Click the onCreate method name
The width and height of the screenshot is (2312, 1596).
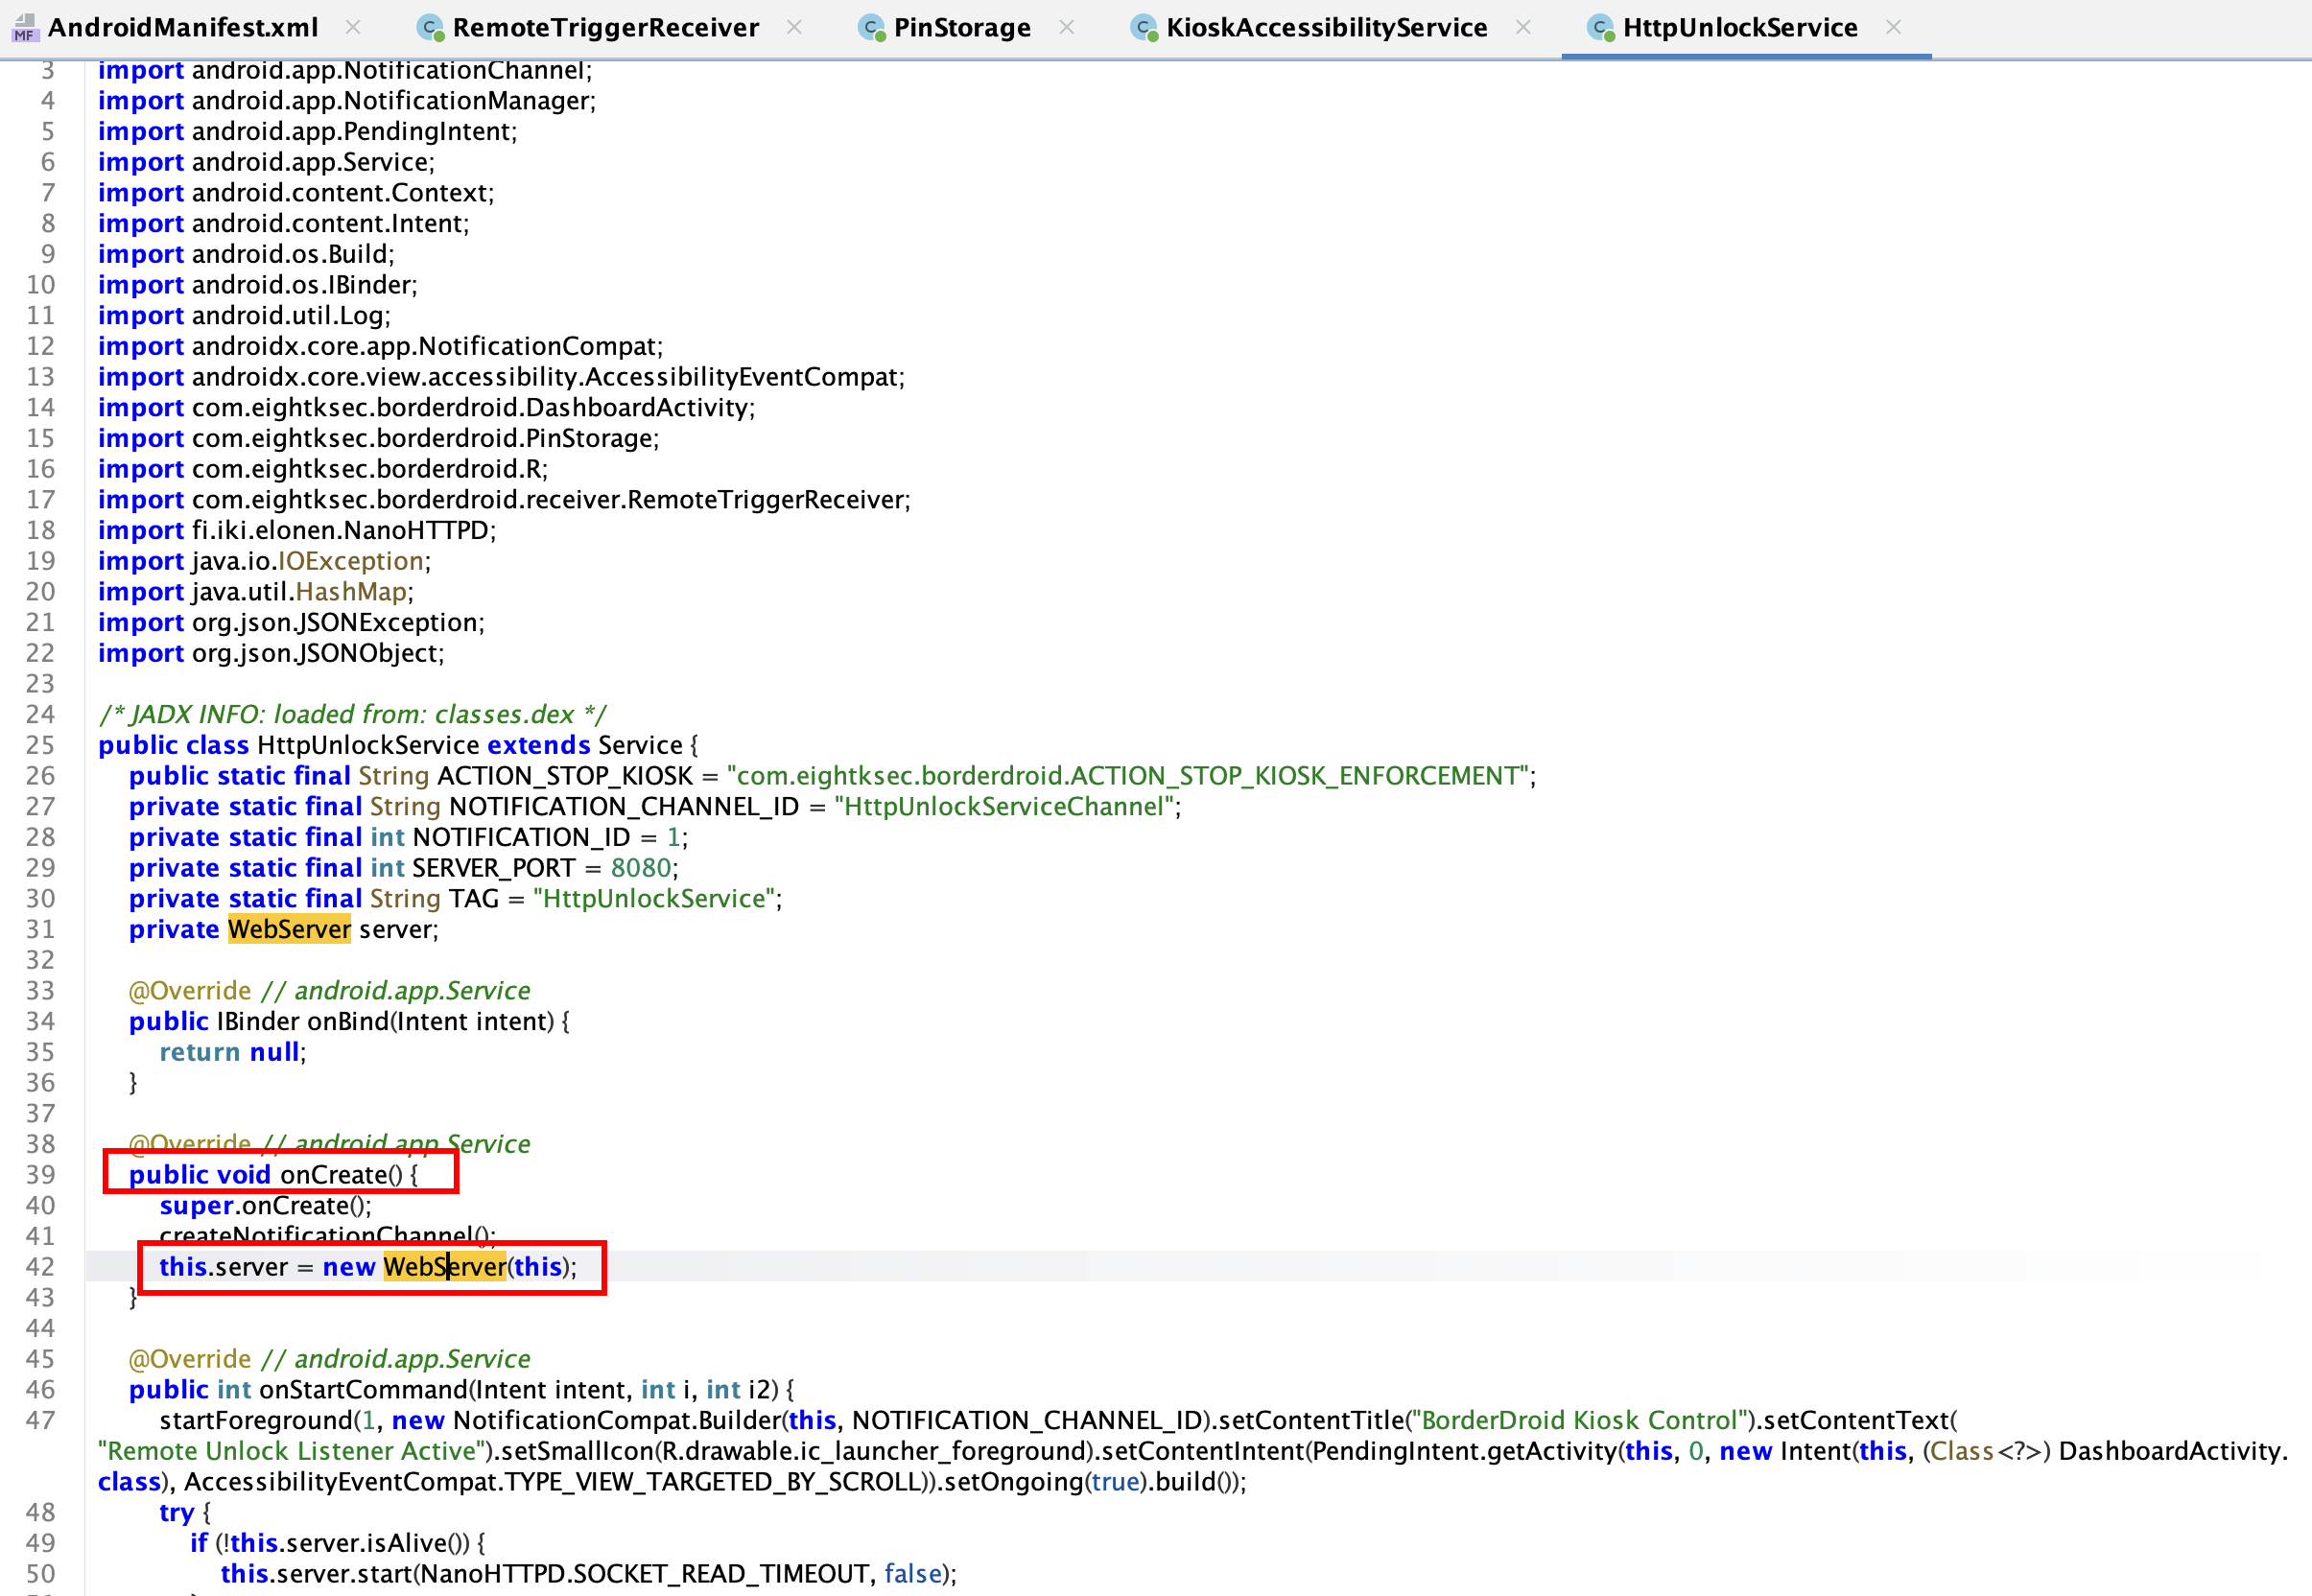tap(333, 1175)
